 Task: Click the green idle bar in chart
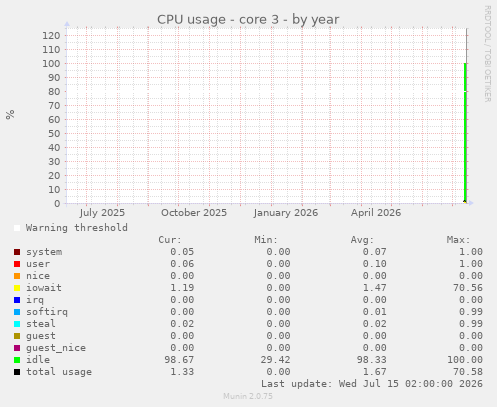(x=465, y=133)
